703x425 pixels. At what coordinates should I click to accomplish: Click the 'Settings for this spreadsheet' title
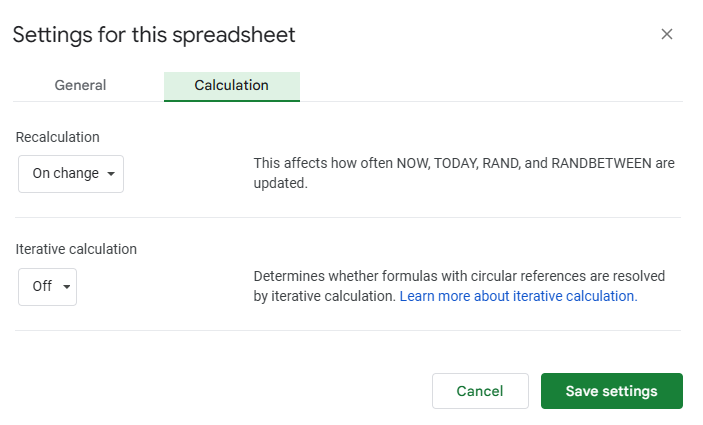154,35
